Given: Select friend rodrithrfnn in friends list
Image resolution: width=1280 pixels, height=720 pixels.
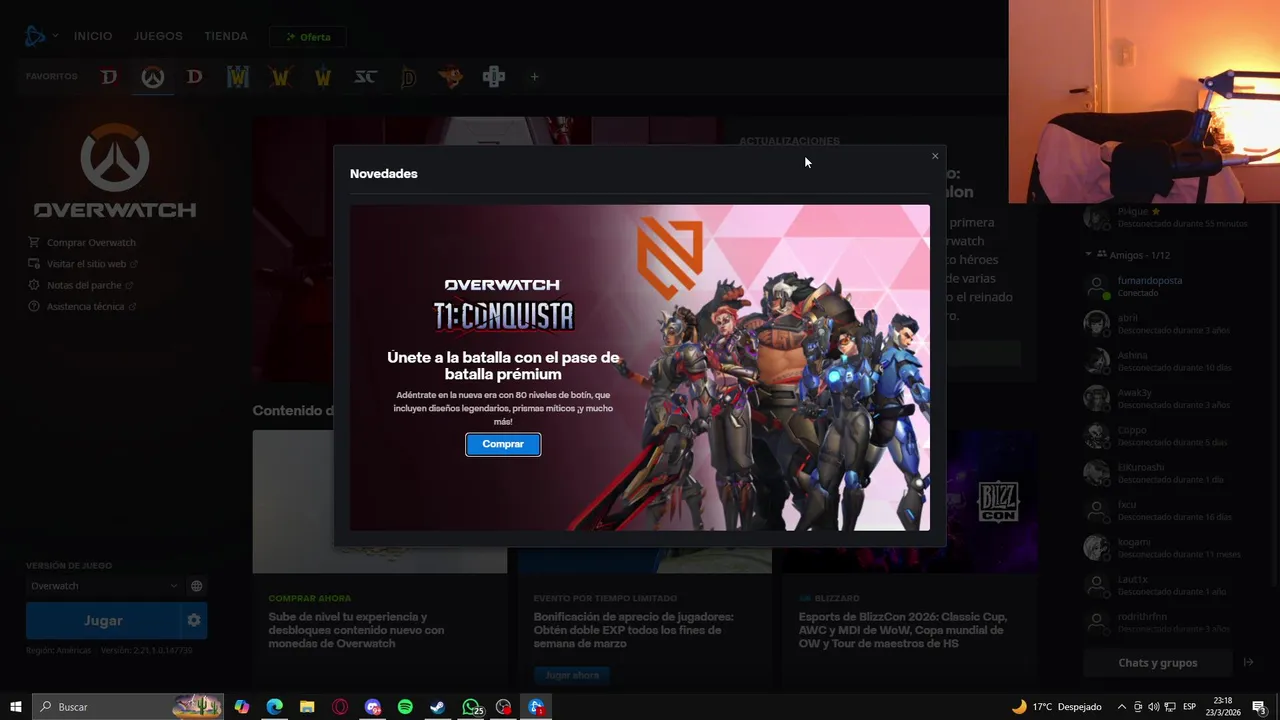Looking at the screenshot, I should pyautogui.click(x=1159, y=622).
